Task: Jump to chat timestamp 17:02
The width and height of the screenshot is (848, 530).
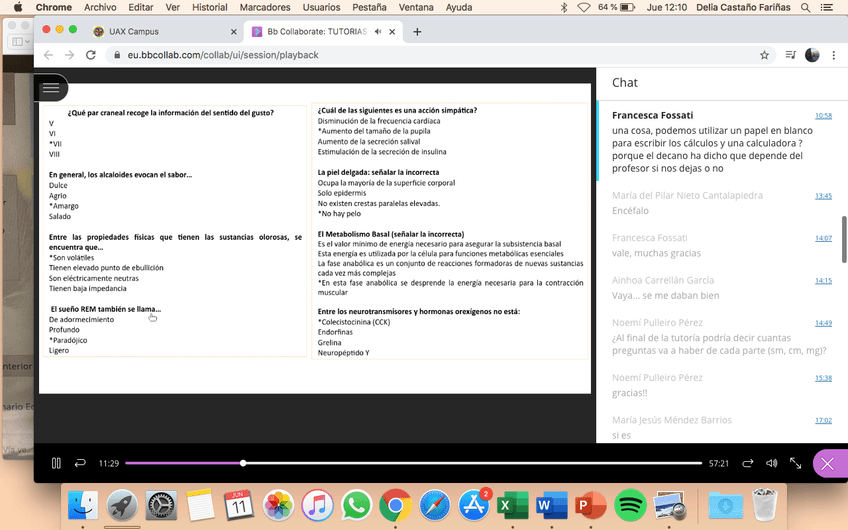Action: (823, 420)
